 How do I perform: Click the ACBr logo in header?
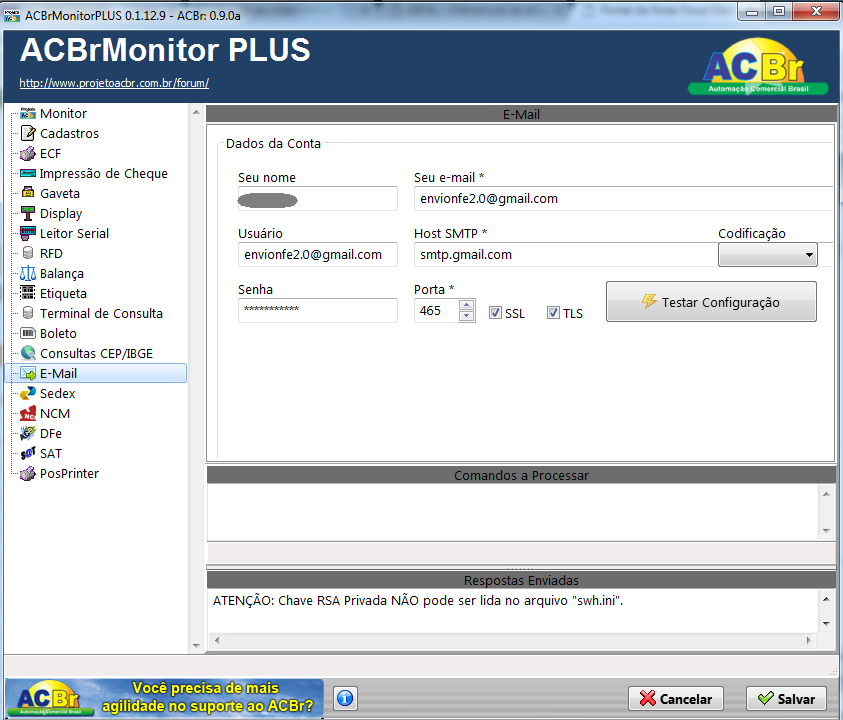coord(757,67)
